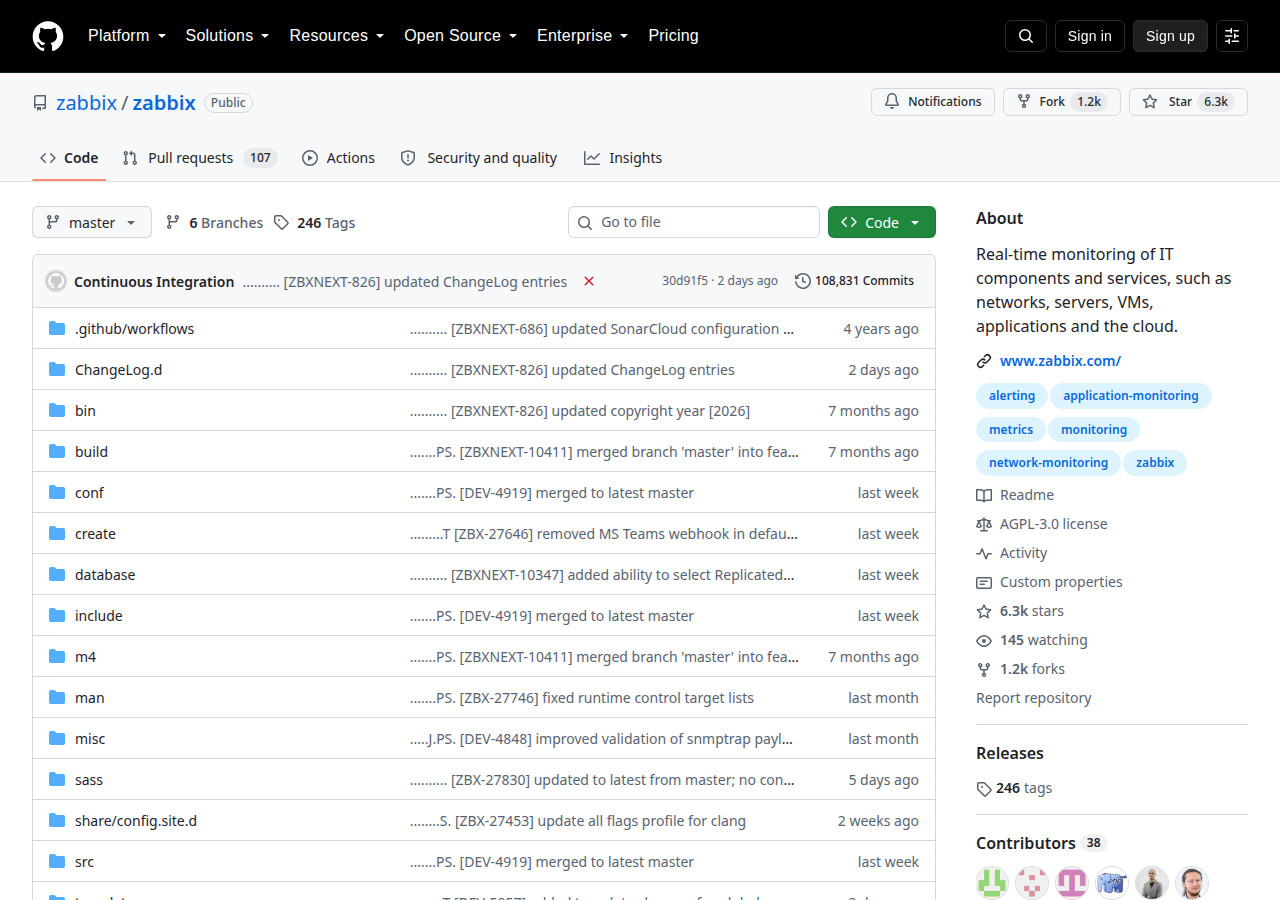This screenshot has height=900, width=1280.
Task: Click the book icon beside Readme
Action: [x=984, y=495]
